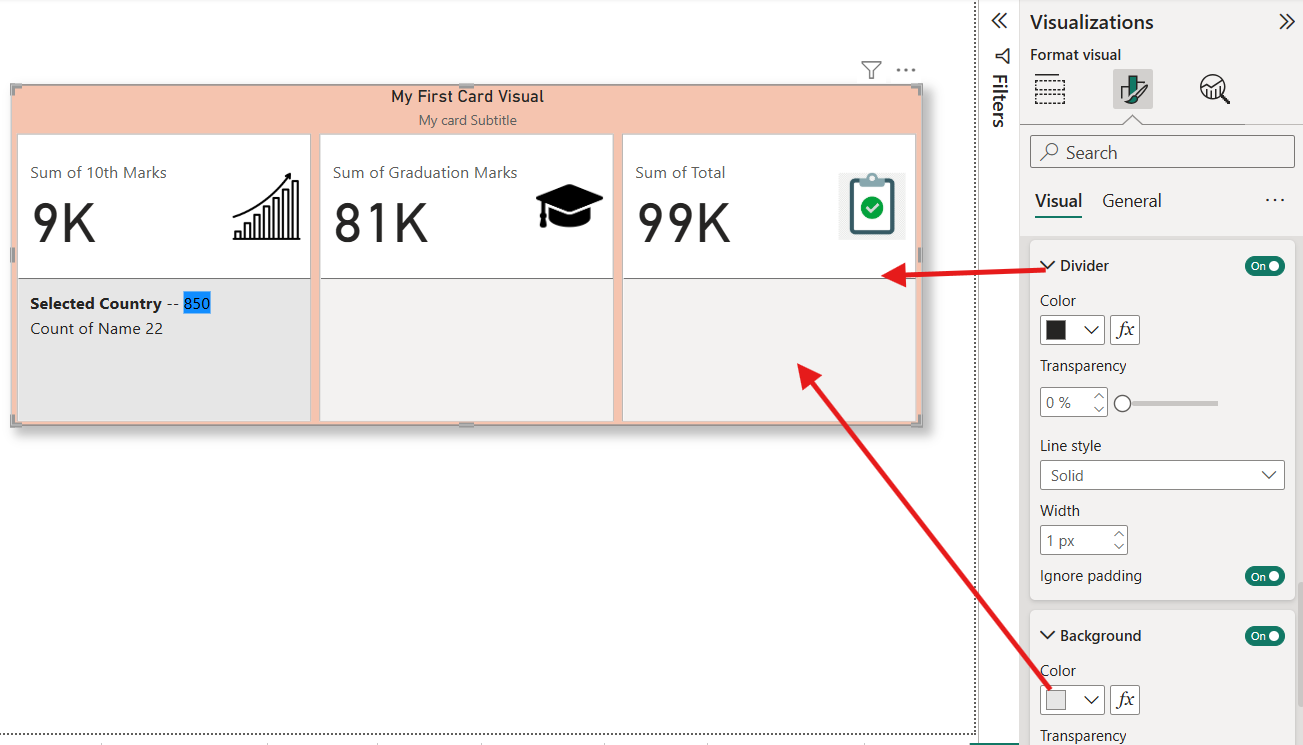Turn off the Background setting
This screenshot has width=1303, height=745.
[1264, 635]
